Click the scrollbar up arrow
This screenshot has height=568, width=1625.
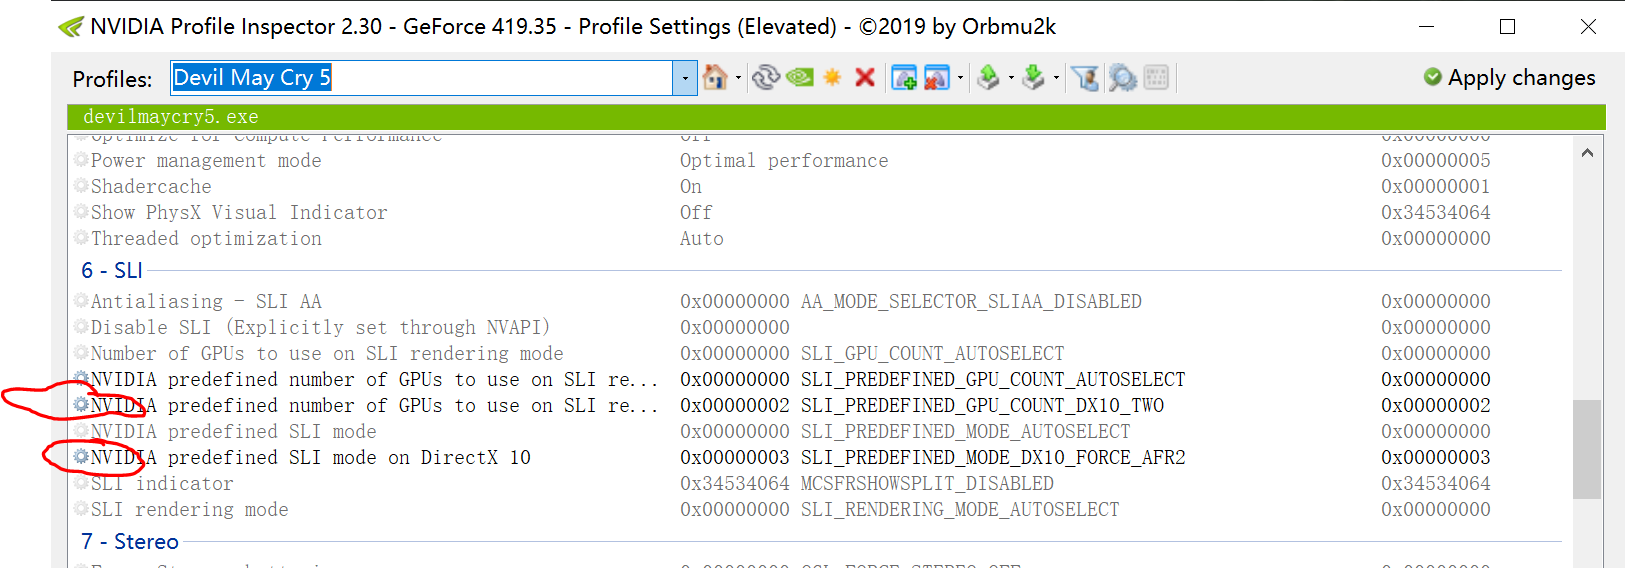pos(1587,153)
